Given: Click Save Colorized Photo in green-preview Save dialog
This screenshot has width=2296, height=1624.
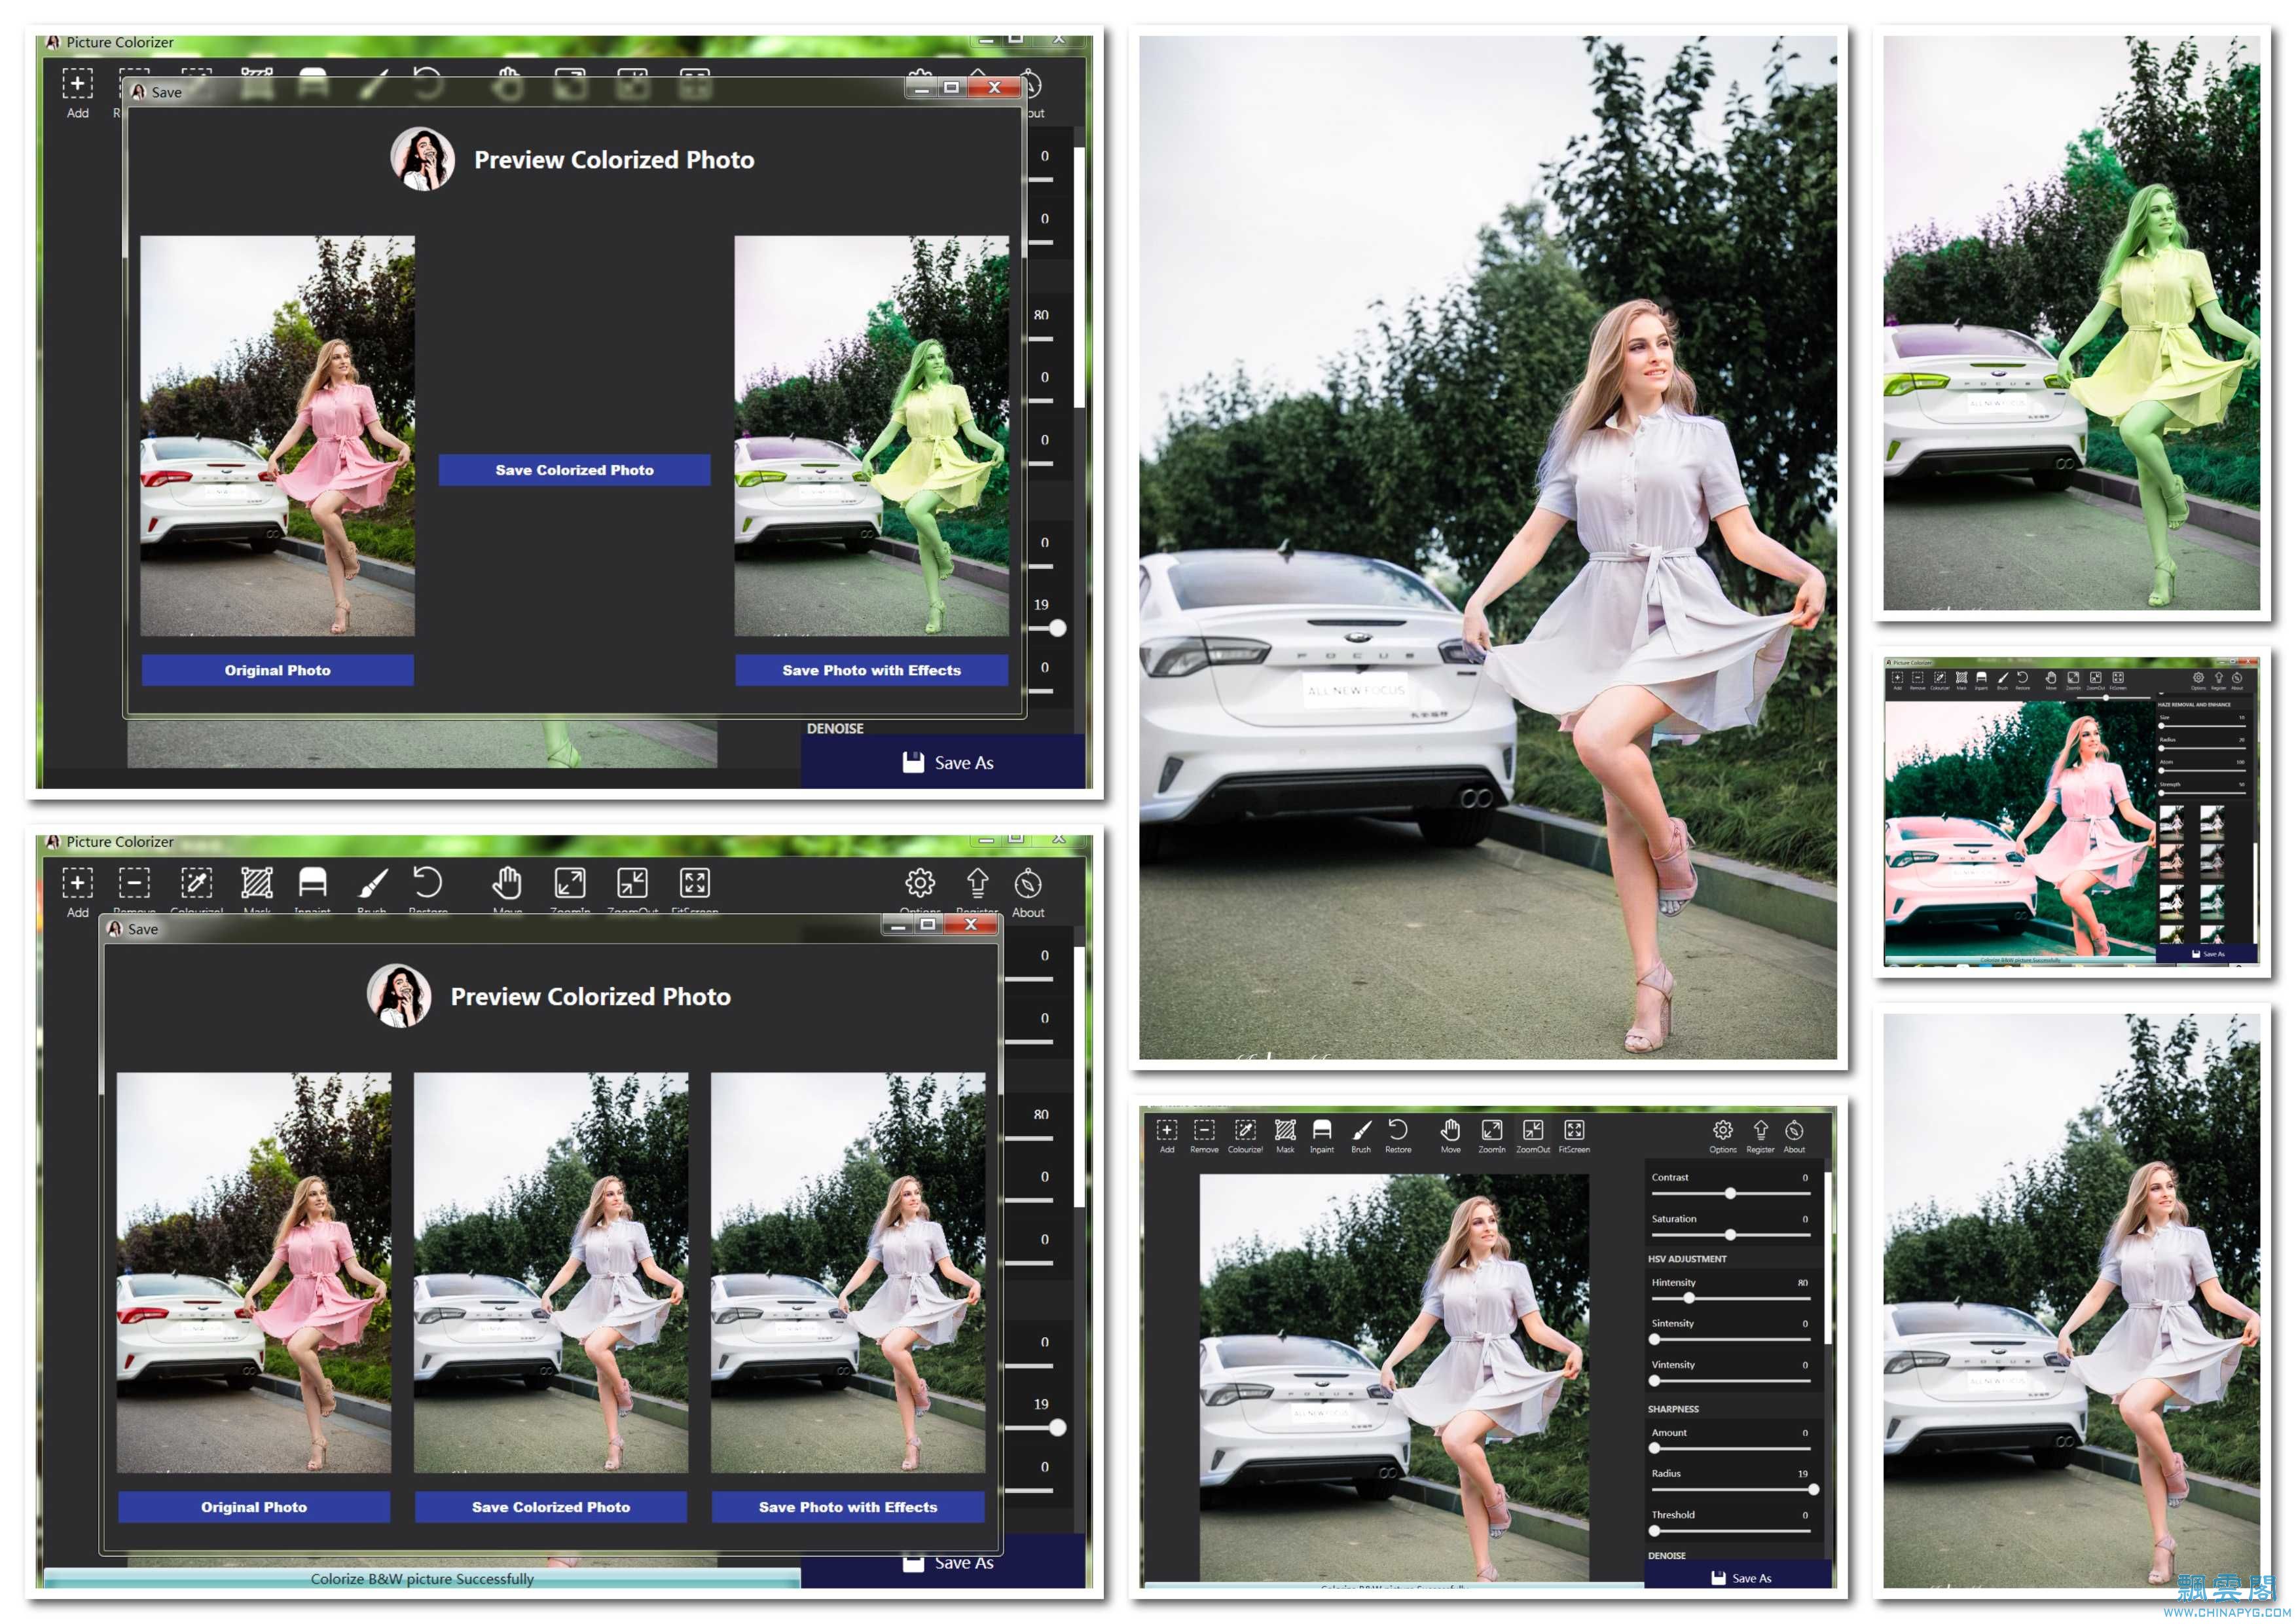Looking at the screenshot, I should tap(574, 470).
